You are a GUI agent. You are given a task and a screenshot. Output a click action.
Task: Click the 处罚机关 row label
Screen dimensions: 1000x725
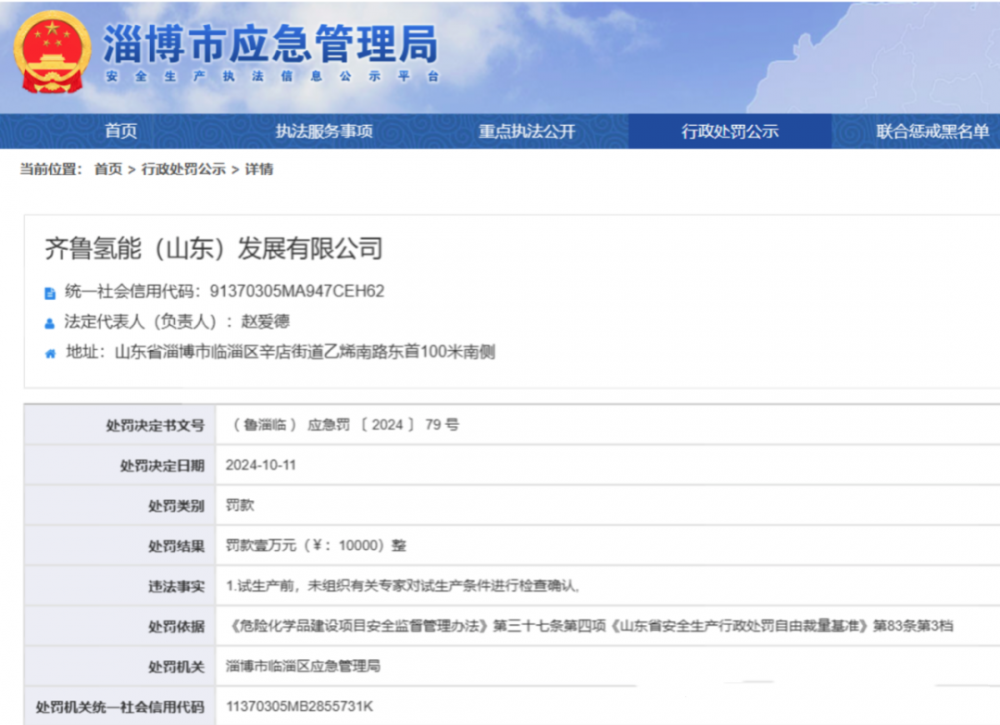click(x=176, y=666)
